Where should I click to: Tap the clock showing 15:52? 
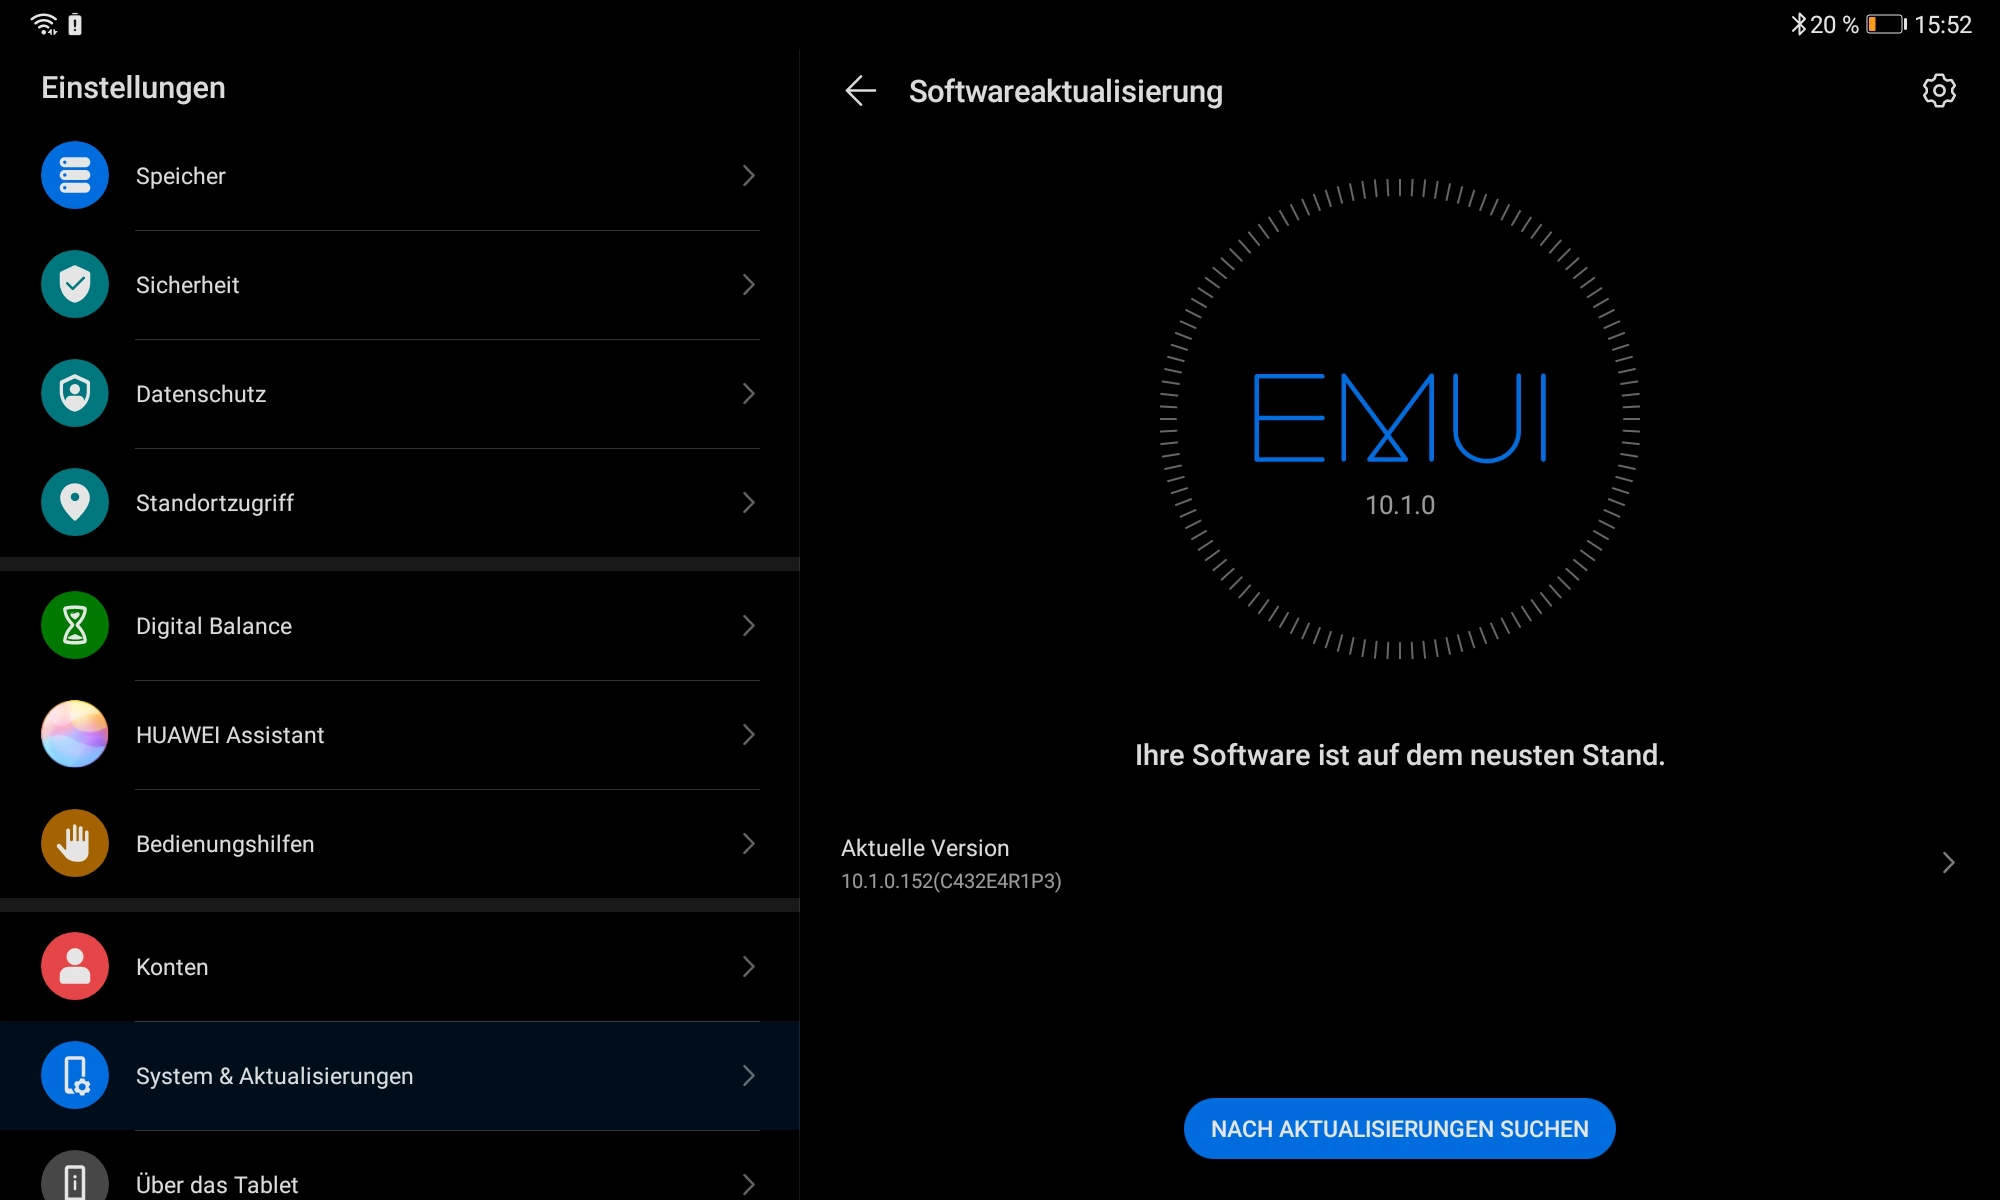click(1943, 25)
